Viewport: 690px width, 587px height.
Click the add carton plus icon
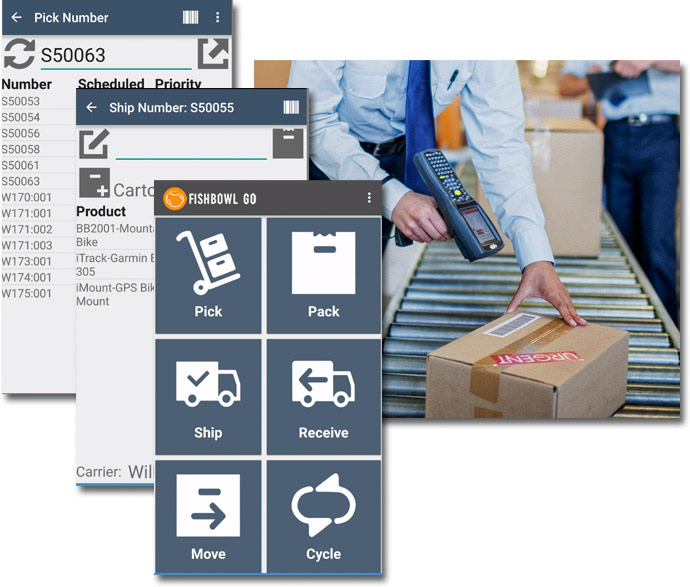pyautogui.click(x=95, y=184)
